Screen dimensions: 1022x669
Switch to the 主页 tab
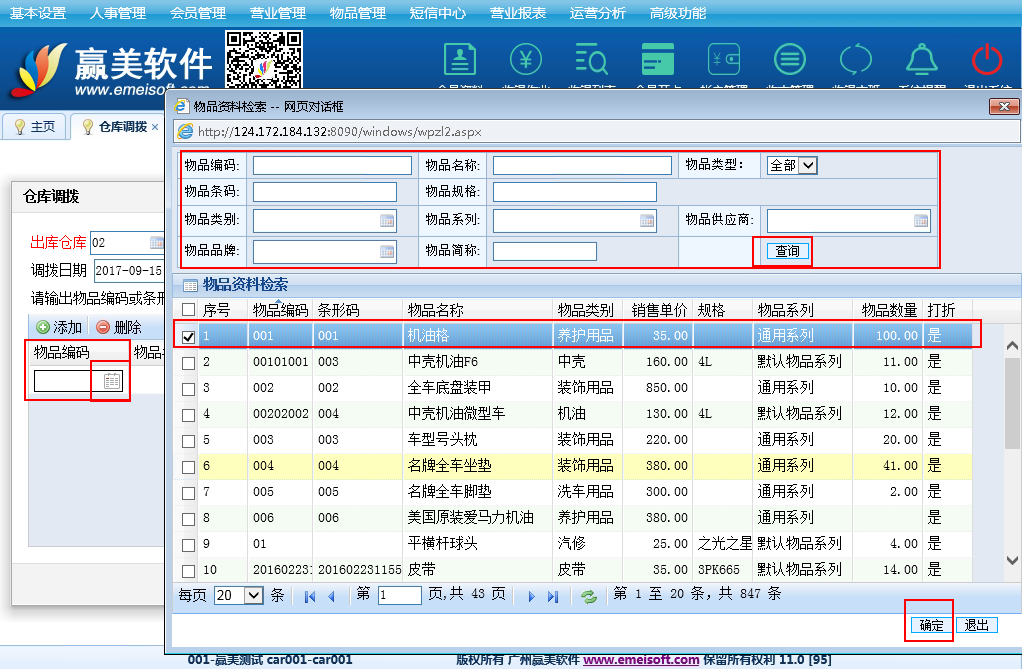point(35,127)
